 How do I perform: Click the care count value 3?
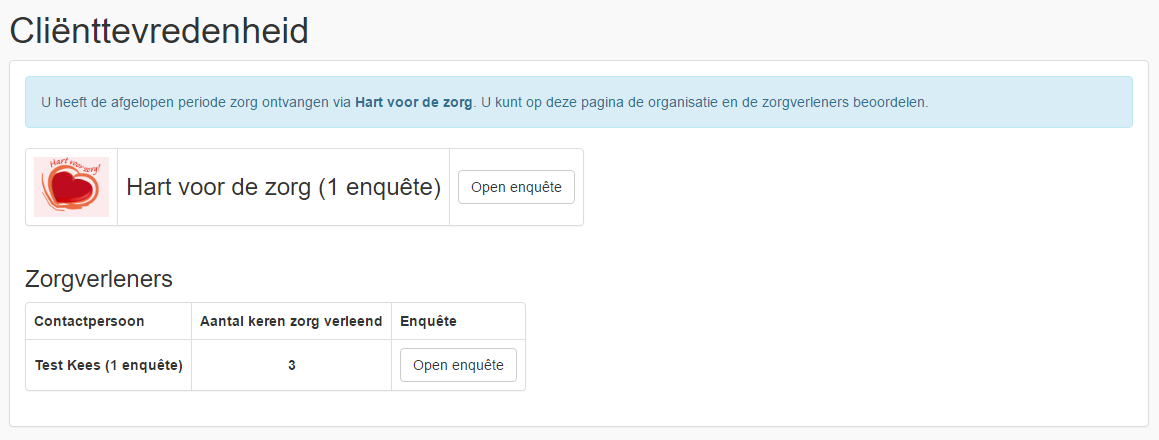pos(292,365)
